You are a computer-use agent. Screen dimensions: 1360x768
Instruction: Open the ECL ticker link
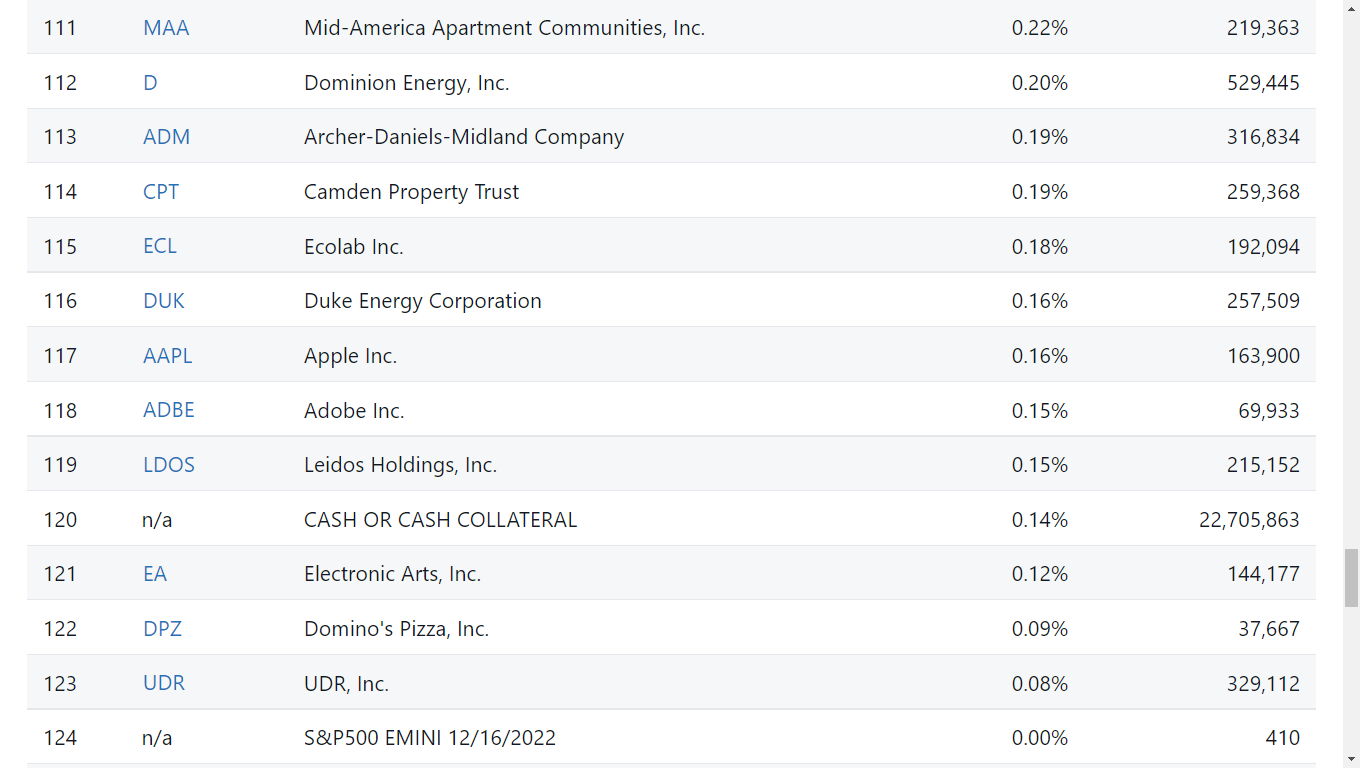(160, 246)
